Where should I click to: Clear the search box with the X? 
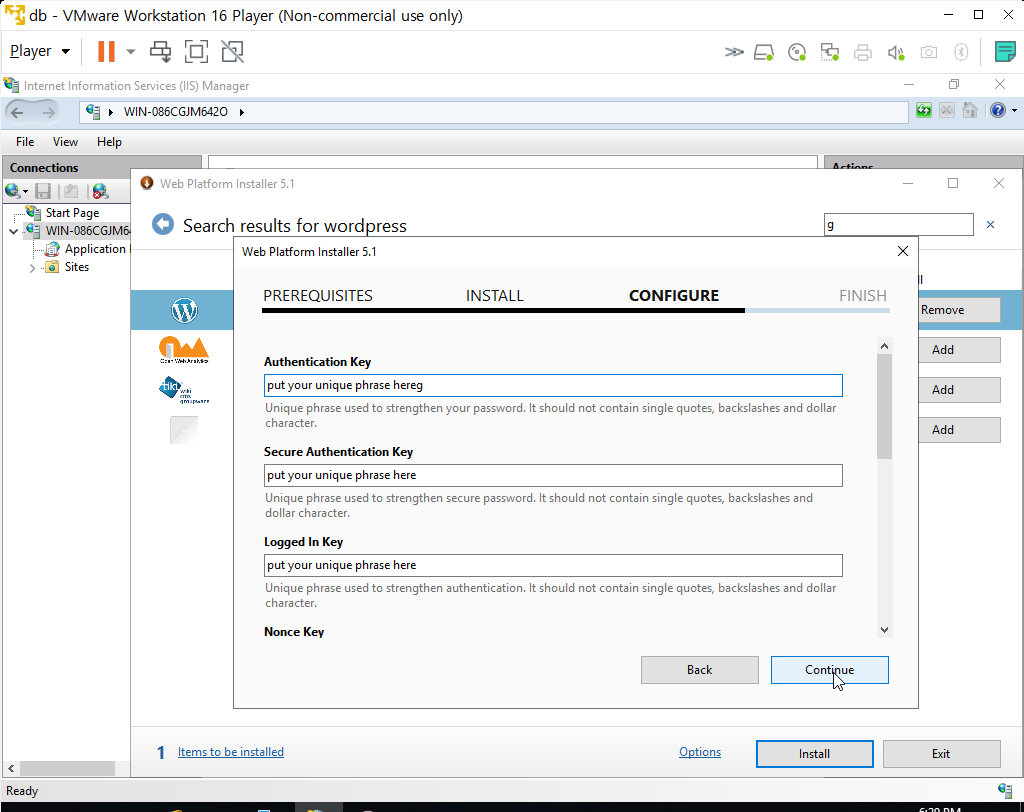tap(991, 225)
